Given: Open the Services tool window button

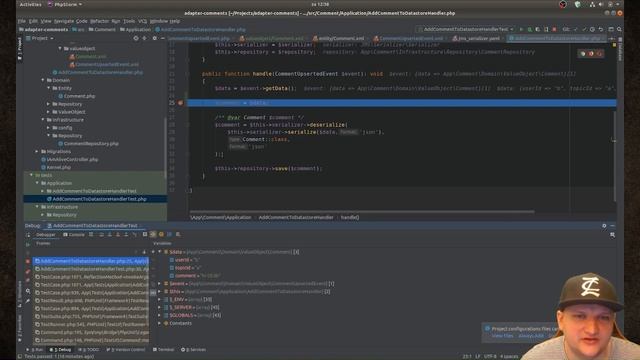Looking at the screenshot, I should pos(193,349).
